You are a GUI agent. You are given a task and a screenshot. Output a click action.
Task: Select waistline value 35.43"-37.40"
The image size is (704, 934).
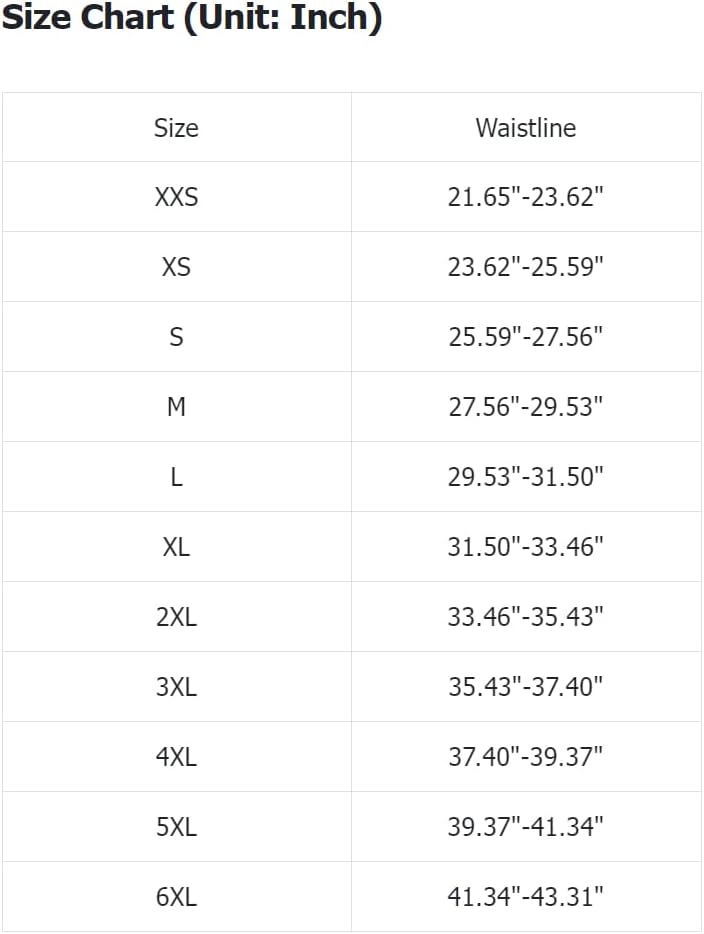(x=526, y=687)
